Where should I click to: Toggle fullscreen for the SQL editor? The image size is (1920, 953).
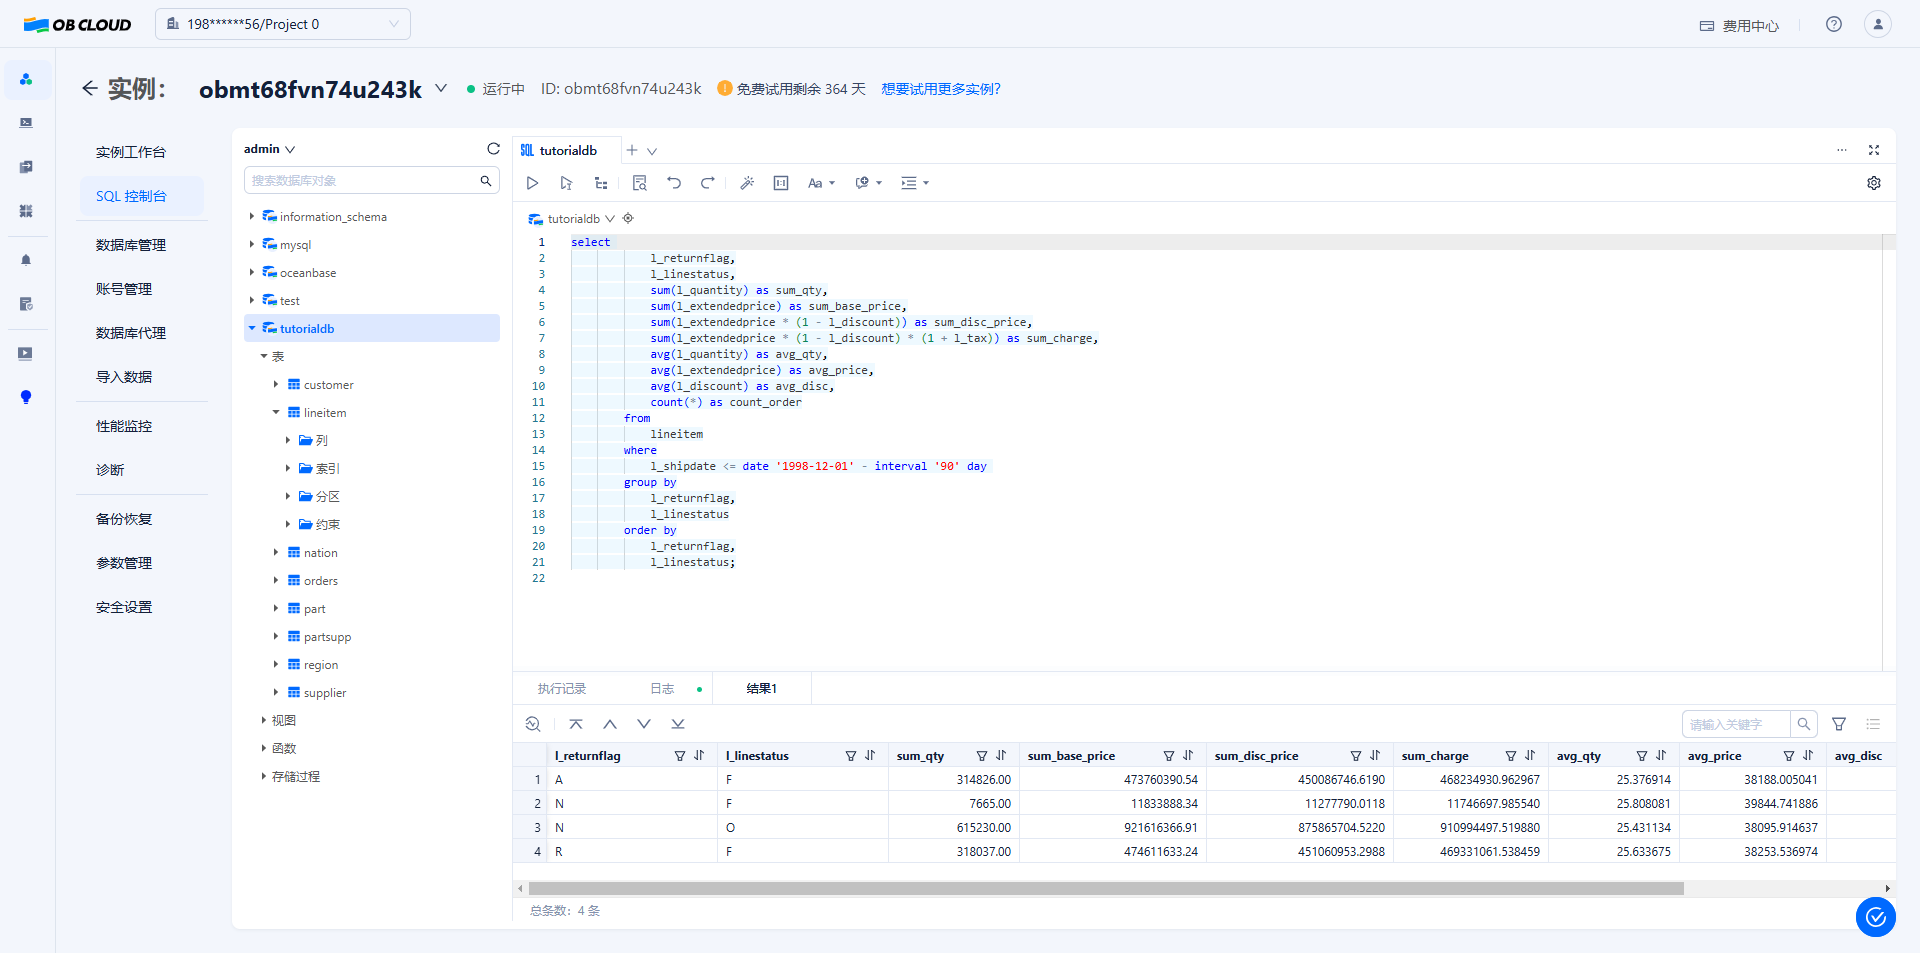[x=1873, y=150]
